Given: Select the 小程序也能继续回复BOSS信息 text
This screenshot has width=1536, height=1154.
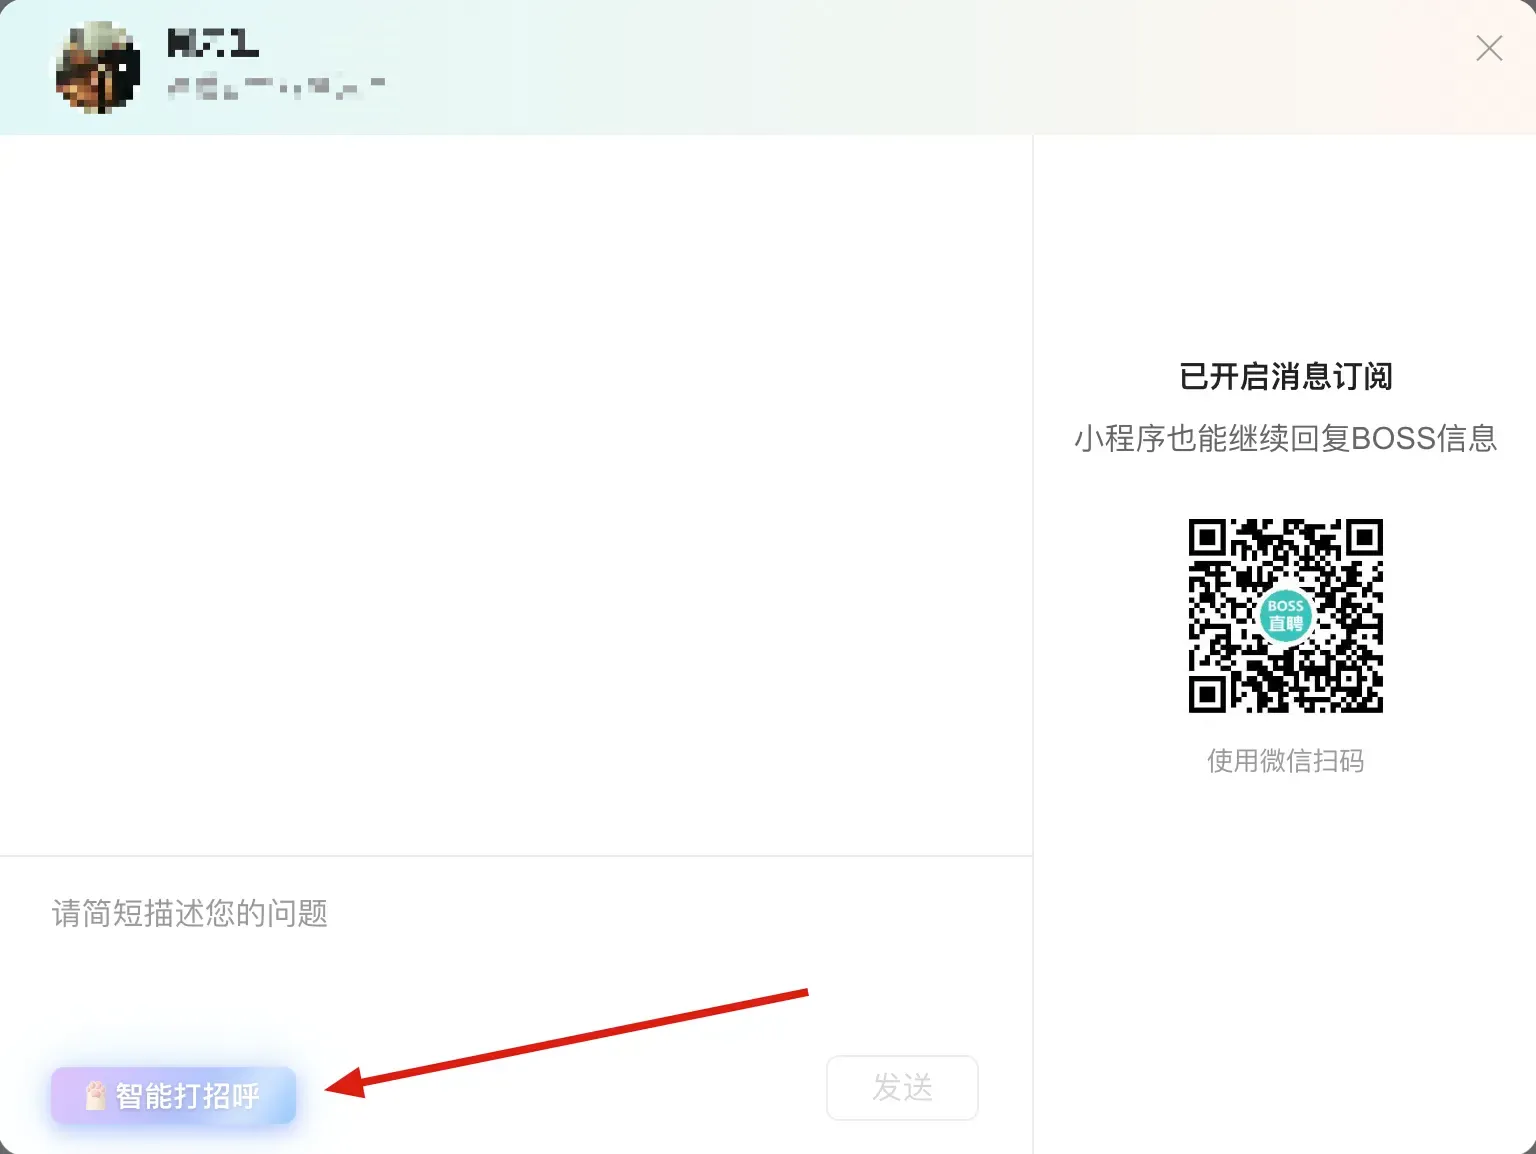Looking at the screenshot, I should [1285, 439].
